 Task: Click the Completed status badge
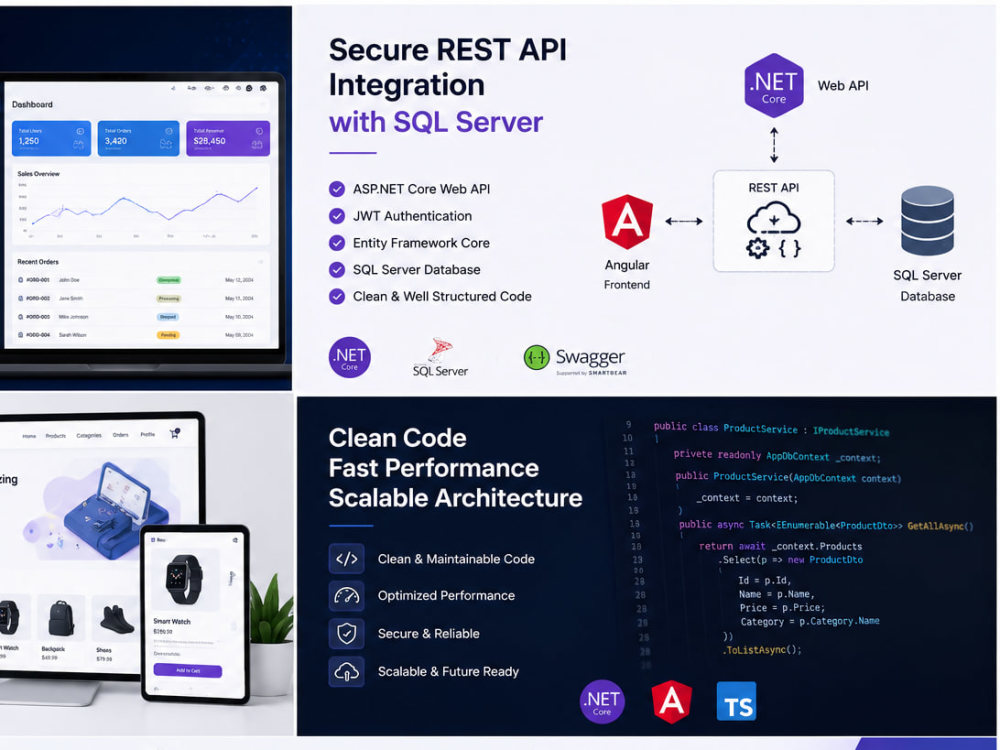[x=168, y=280]
